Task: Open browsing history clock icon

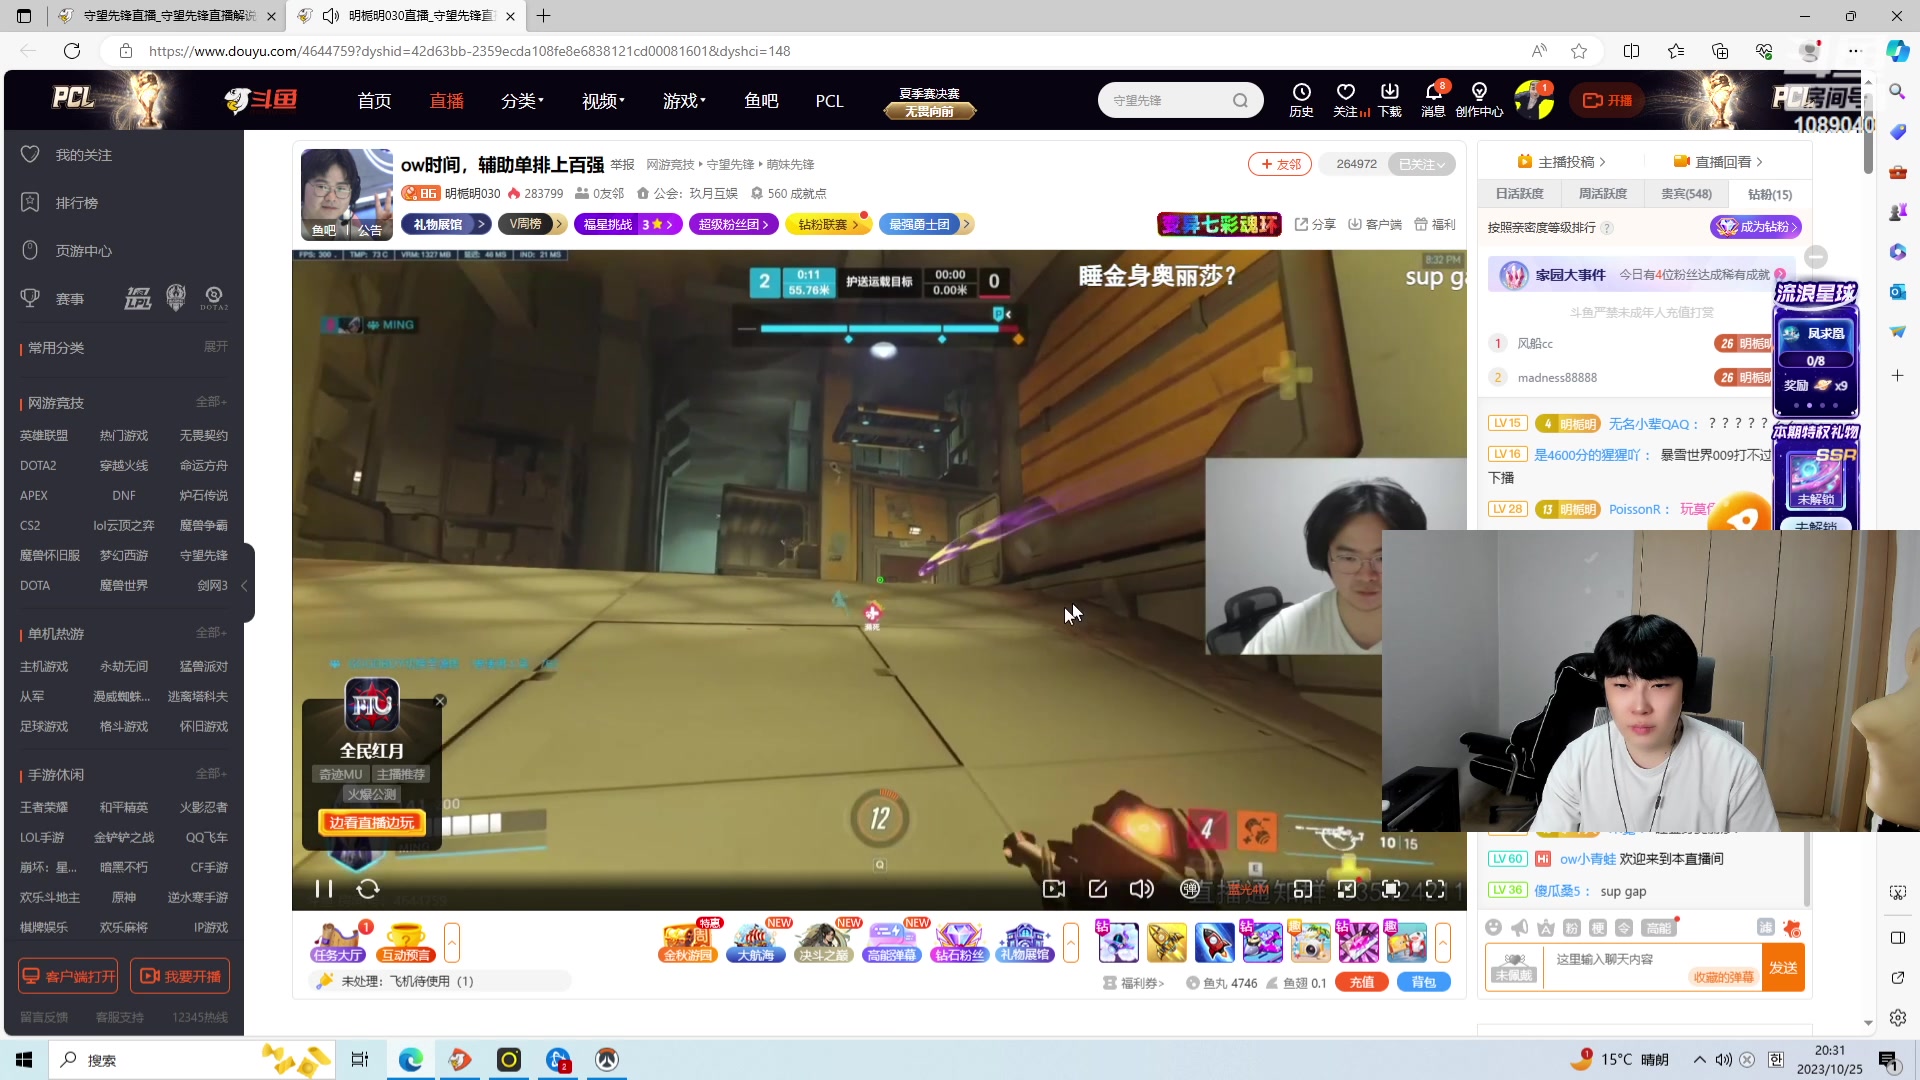Action: coord(1301,99)
